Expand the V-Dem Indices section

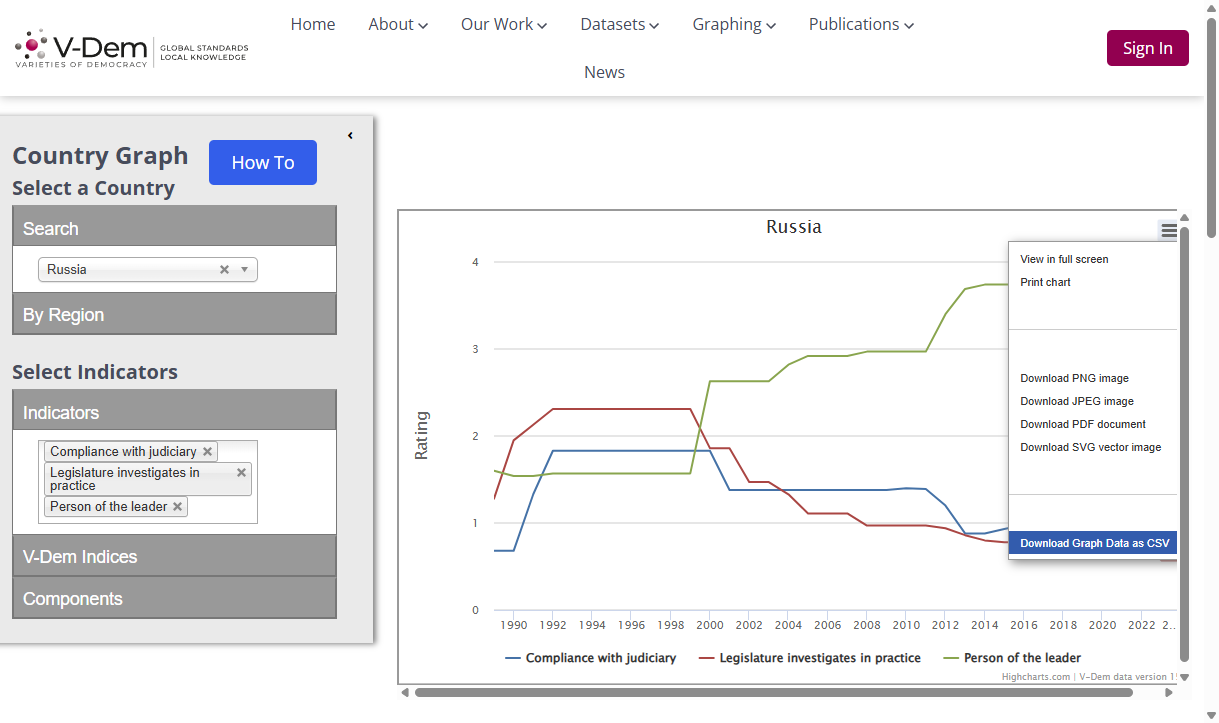tap(174, 556)
